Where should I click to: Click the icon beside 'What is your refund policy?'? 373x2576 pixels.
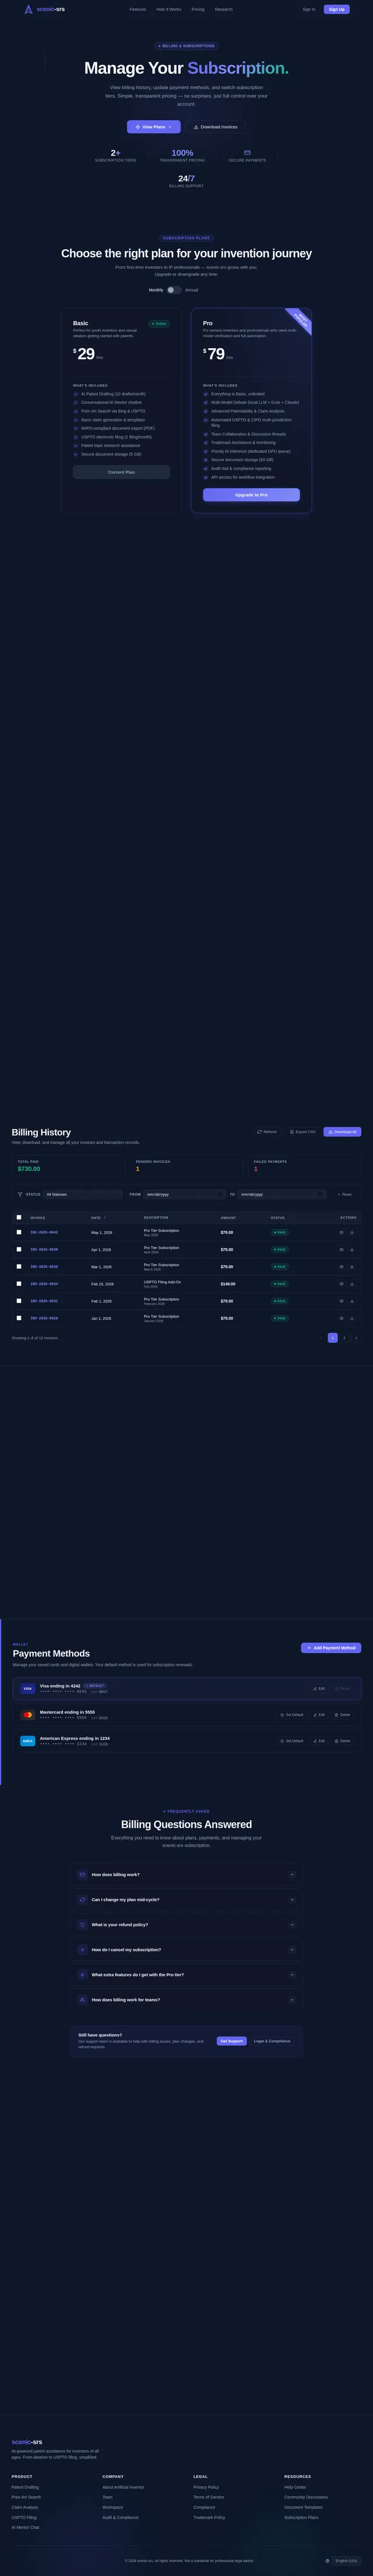(x=82, y=1925)
